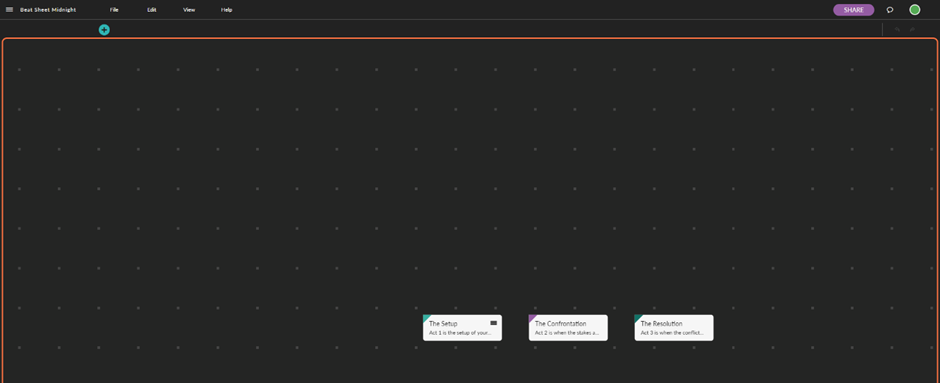Click the redo arrow
The image size is (940, 383).
point(912,29)
